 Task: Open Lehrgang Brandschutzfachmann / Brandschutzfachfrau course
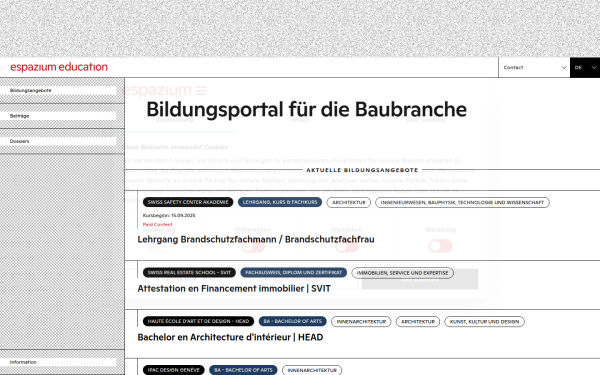coord(256,240)
